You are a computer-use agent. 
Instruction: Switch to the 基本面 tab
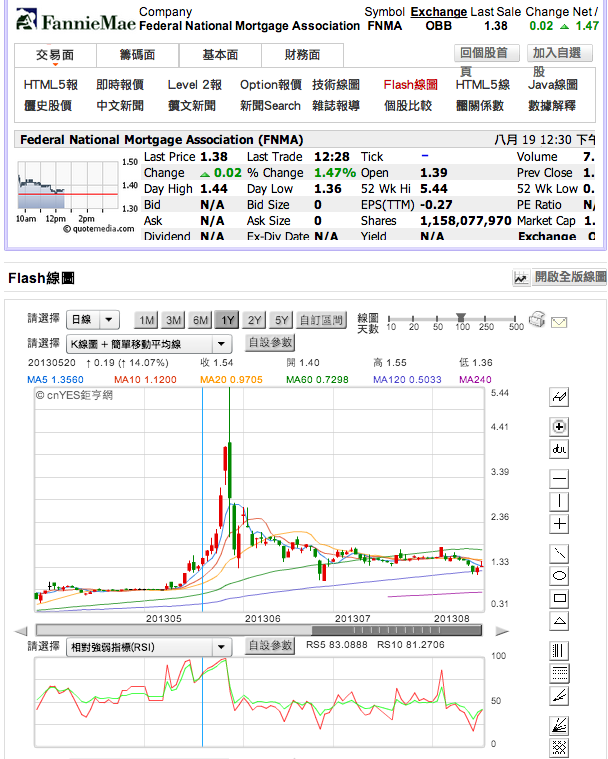(220, 55)
